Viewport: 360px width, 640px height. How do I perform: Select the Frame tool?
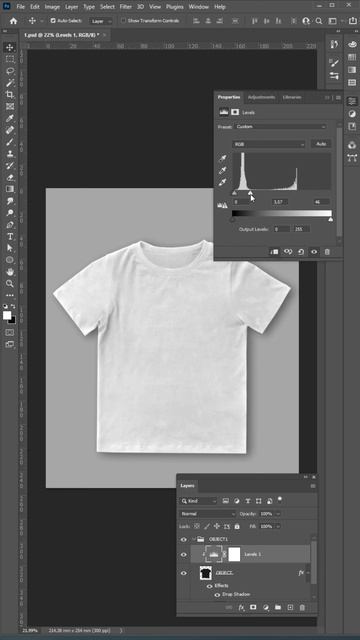pos(10,107)
